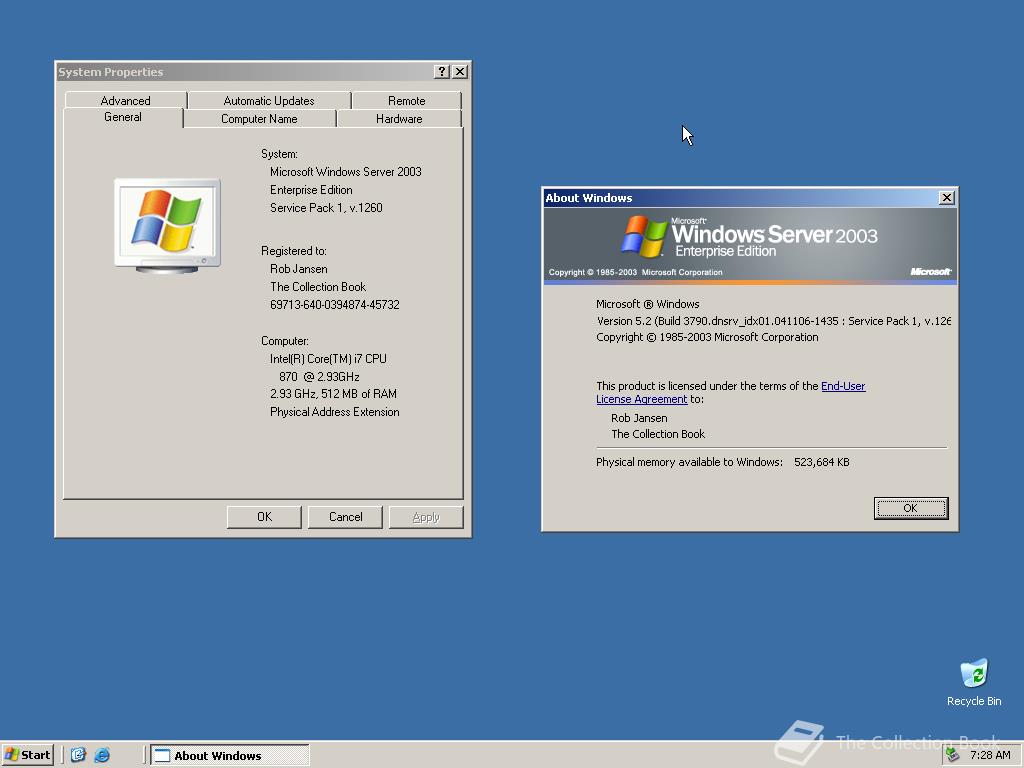
Task: Click the Windows monitor logo in System Properties
Action: tap(167, 225)
